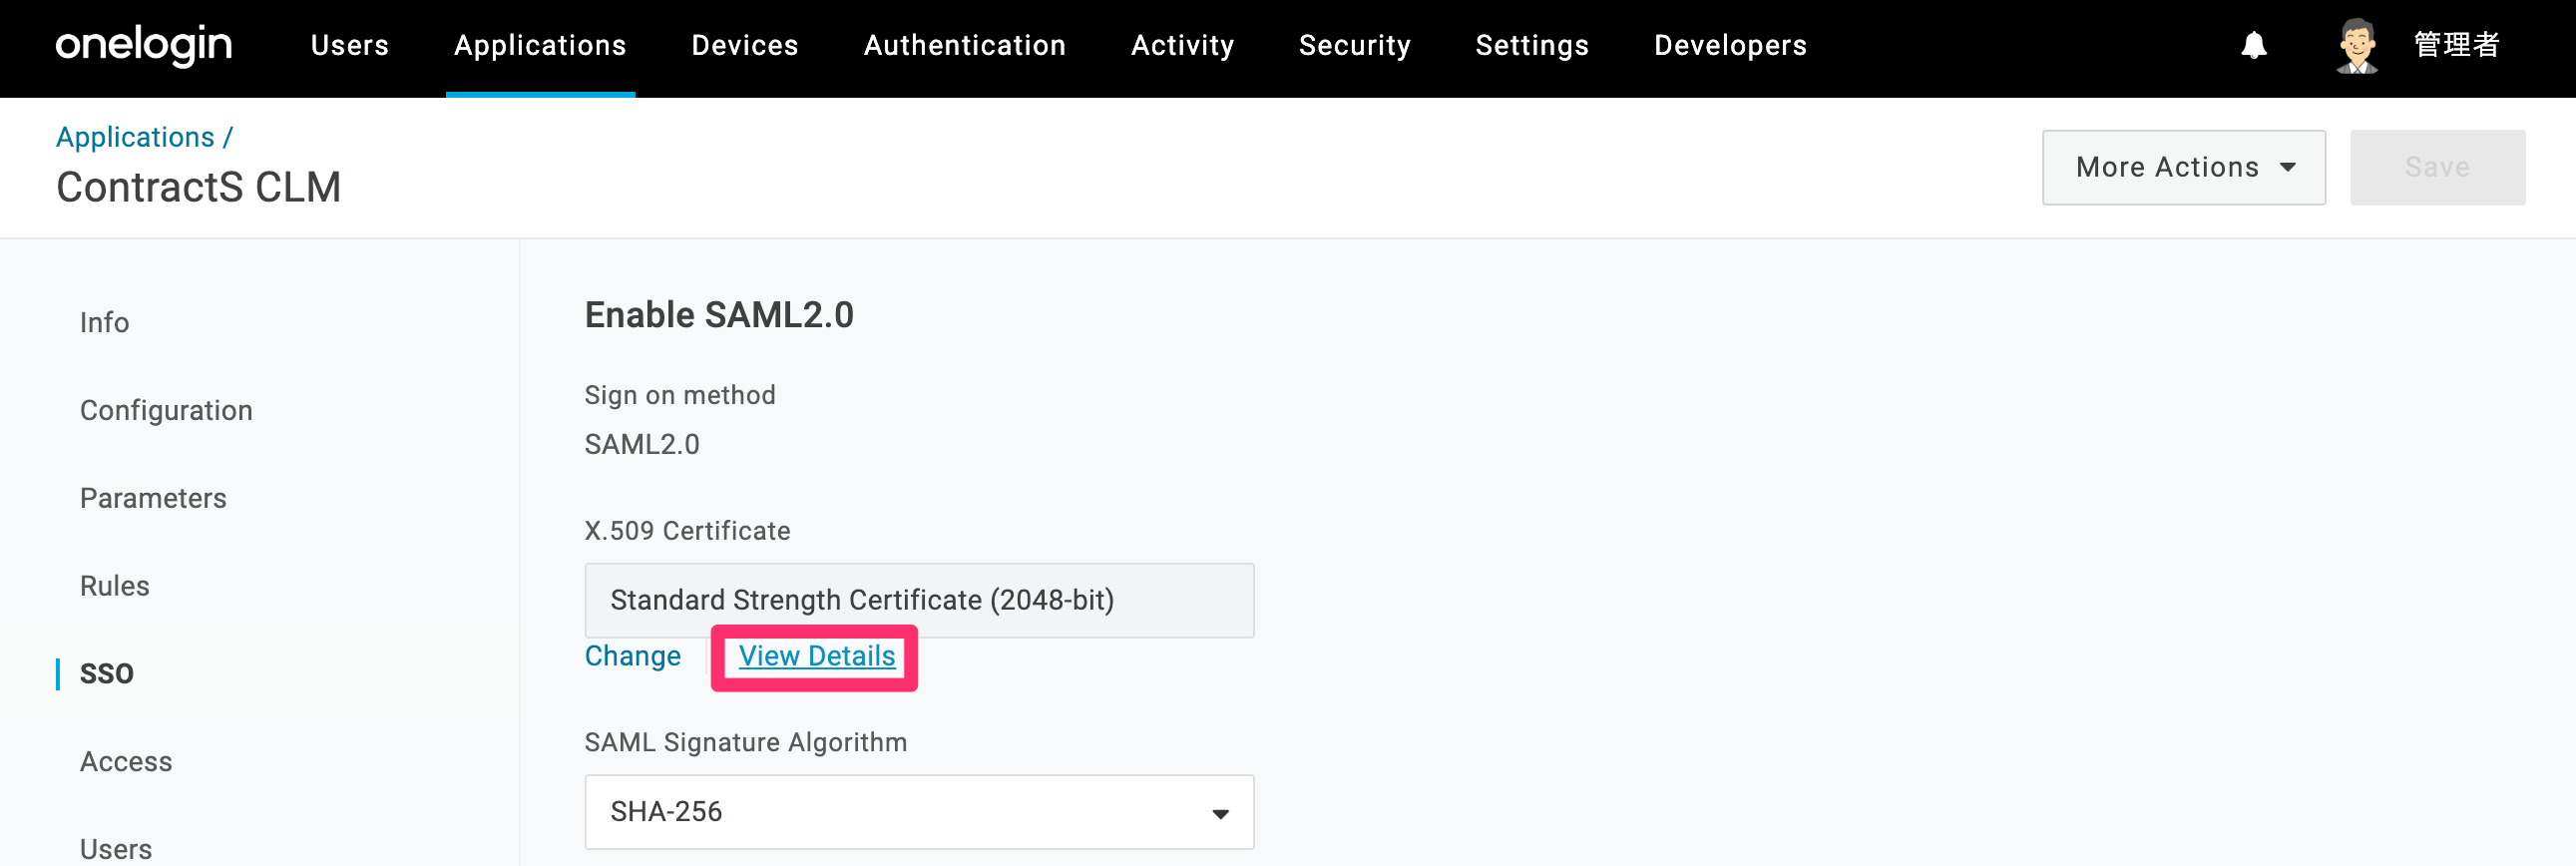The height and width of the screenshot is (866, 2576).
Task: Click the onelogin logo
Action: tap(143, 45)
